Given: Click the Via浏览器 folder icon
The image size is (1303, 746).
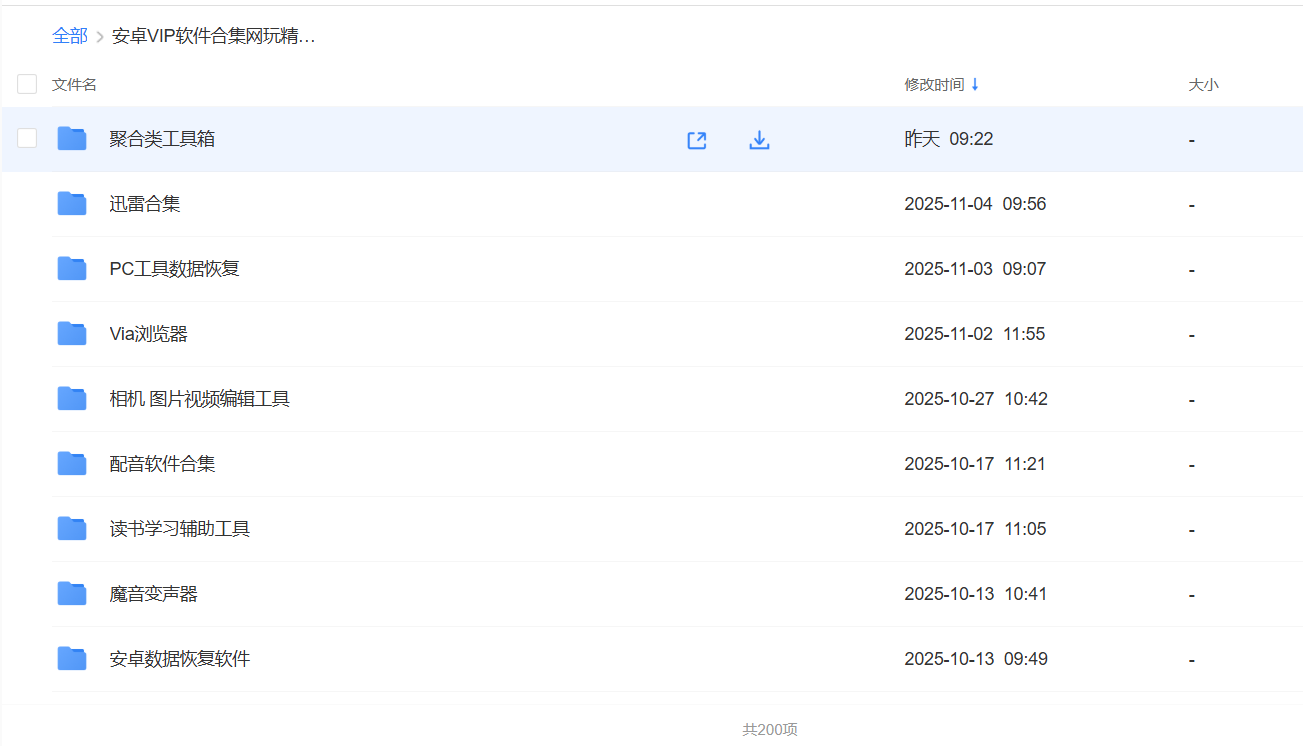Looking at the screenshot, I should [x=72, y=334].
